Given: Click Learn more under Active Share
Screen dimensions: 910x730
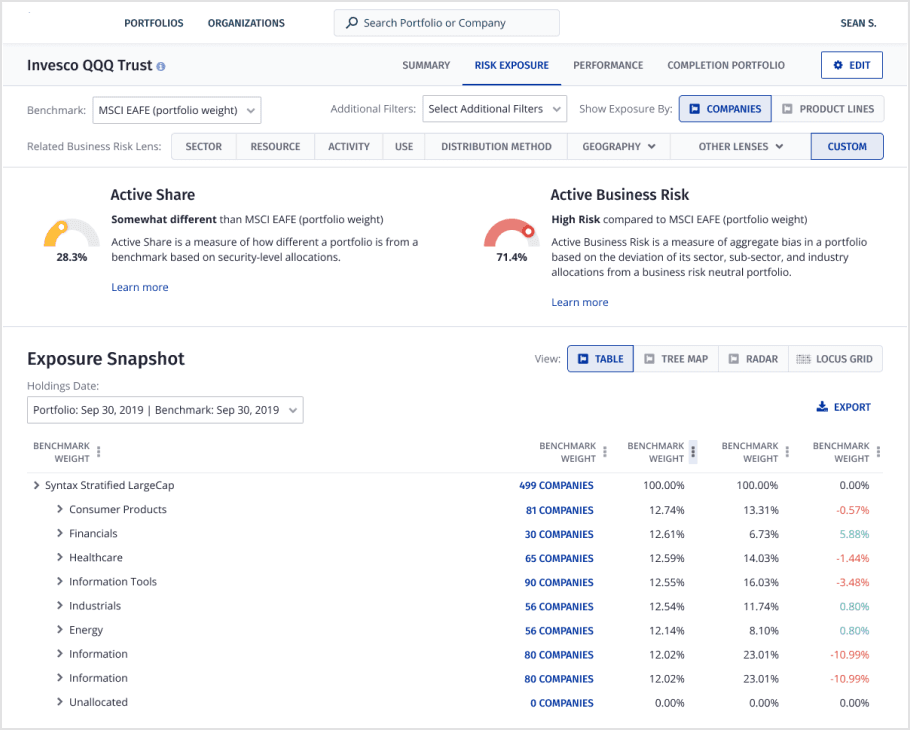Looking at the screenshot, I should point(140,287).
